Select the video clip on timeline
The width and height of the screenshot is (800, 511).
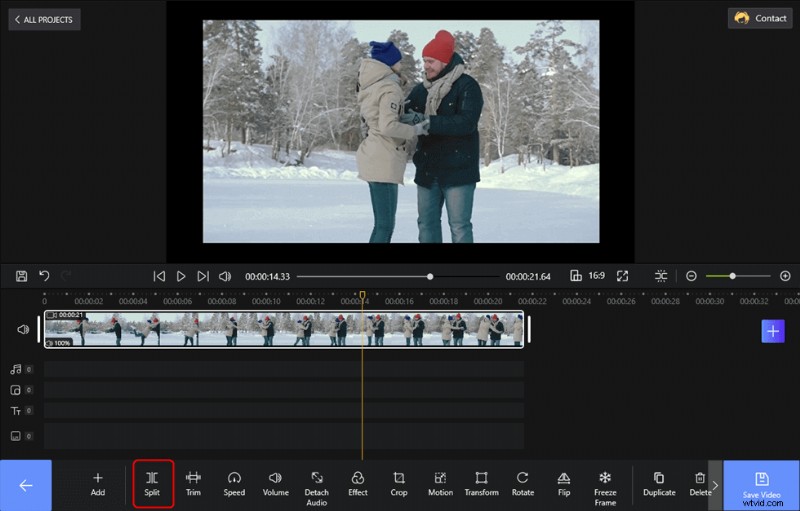pos(284,329)
